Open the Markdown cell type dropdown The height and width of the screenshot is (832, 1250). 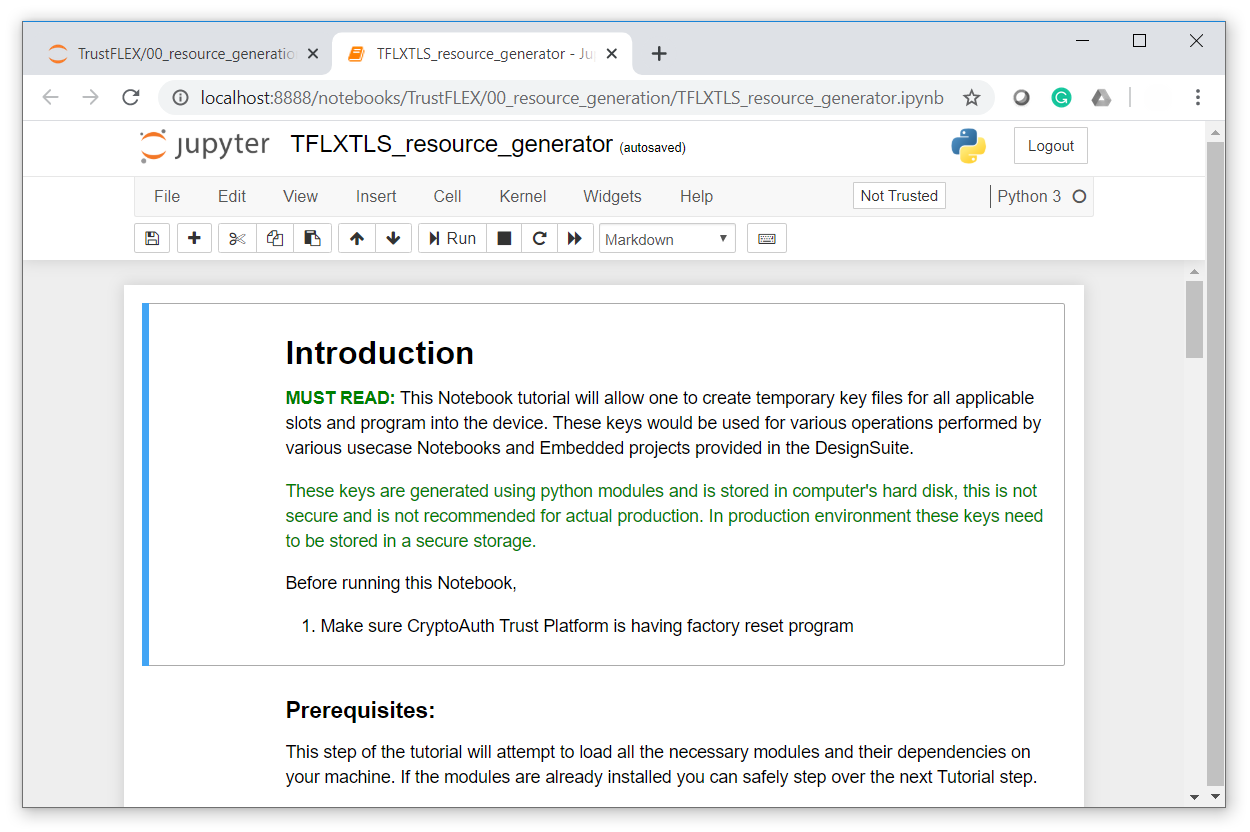pyautogui.click(x=666, y=238)
